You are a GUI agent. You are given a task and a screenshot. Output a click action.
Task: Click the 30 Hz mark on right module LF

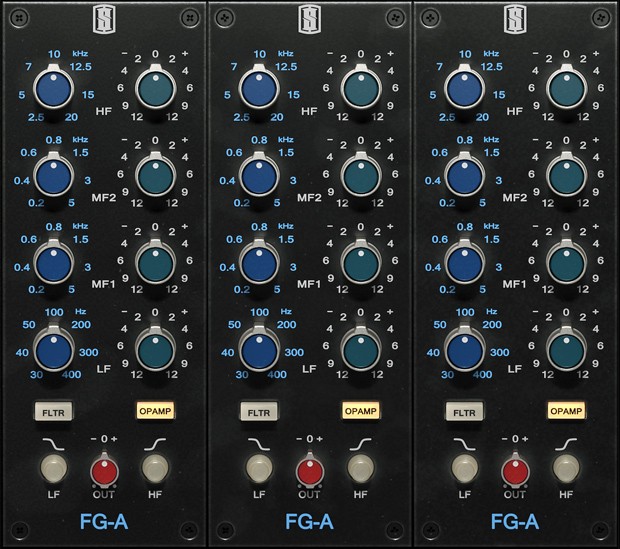tap(447, 374)
